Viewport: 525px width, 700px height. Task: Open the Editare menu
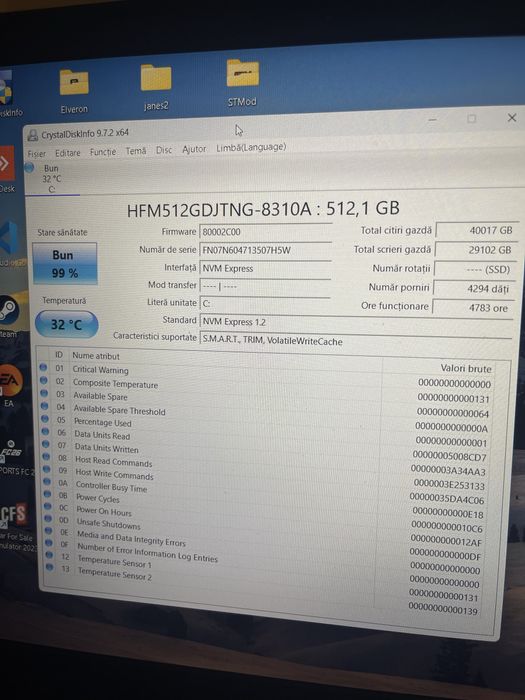coord(68,153)
